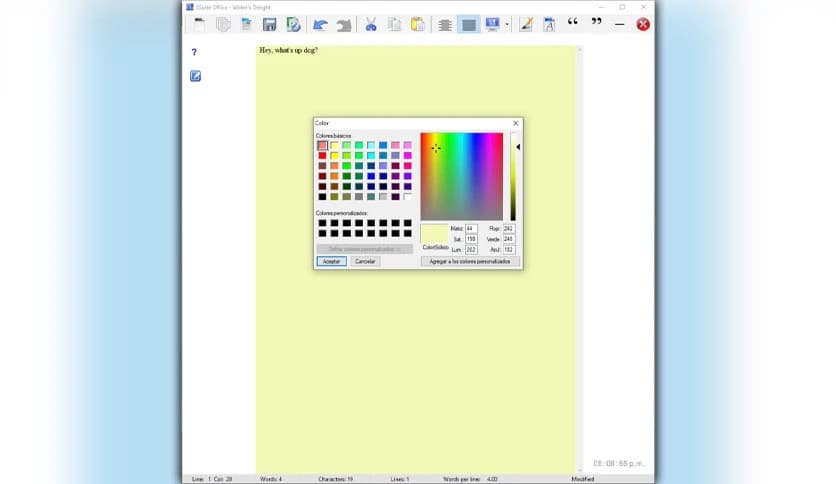Click the text "Hey, what's up dog?"
836x484 pixels.
click(288, 50)
